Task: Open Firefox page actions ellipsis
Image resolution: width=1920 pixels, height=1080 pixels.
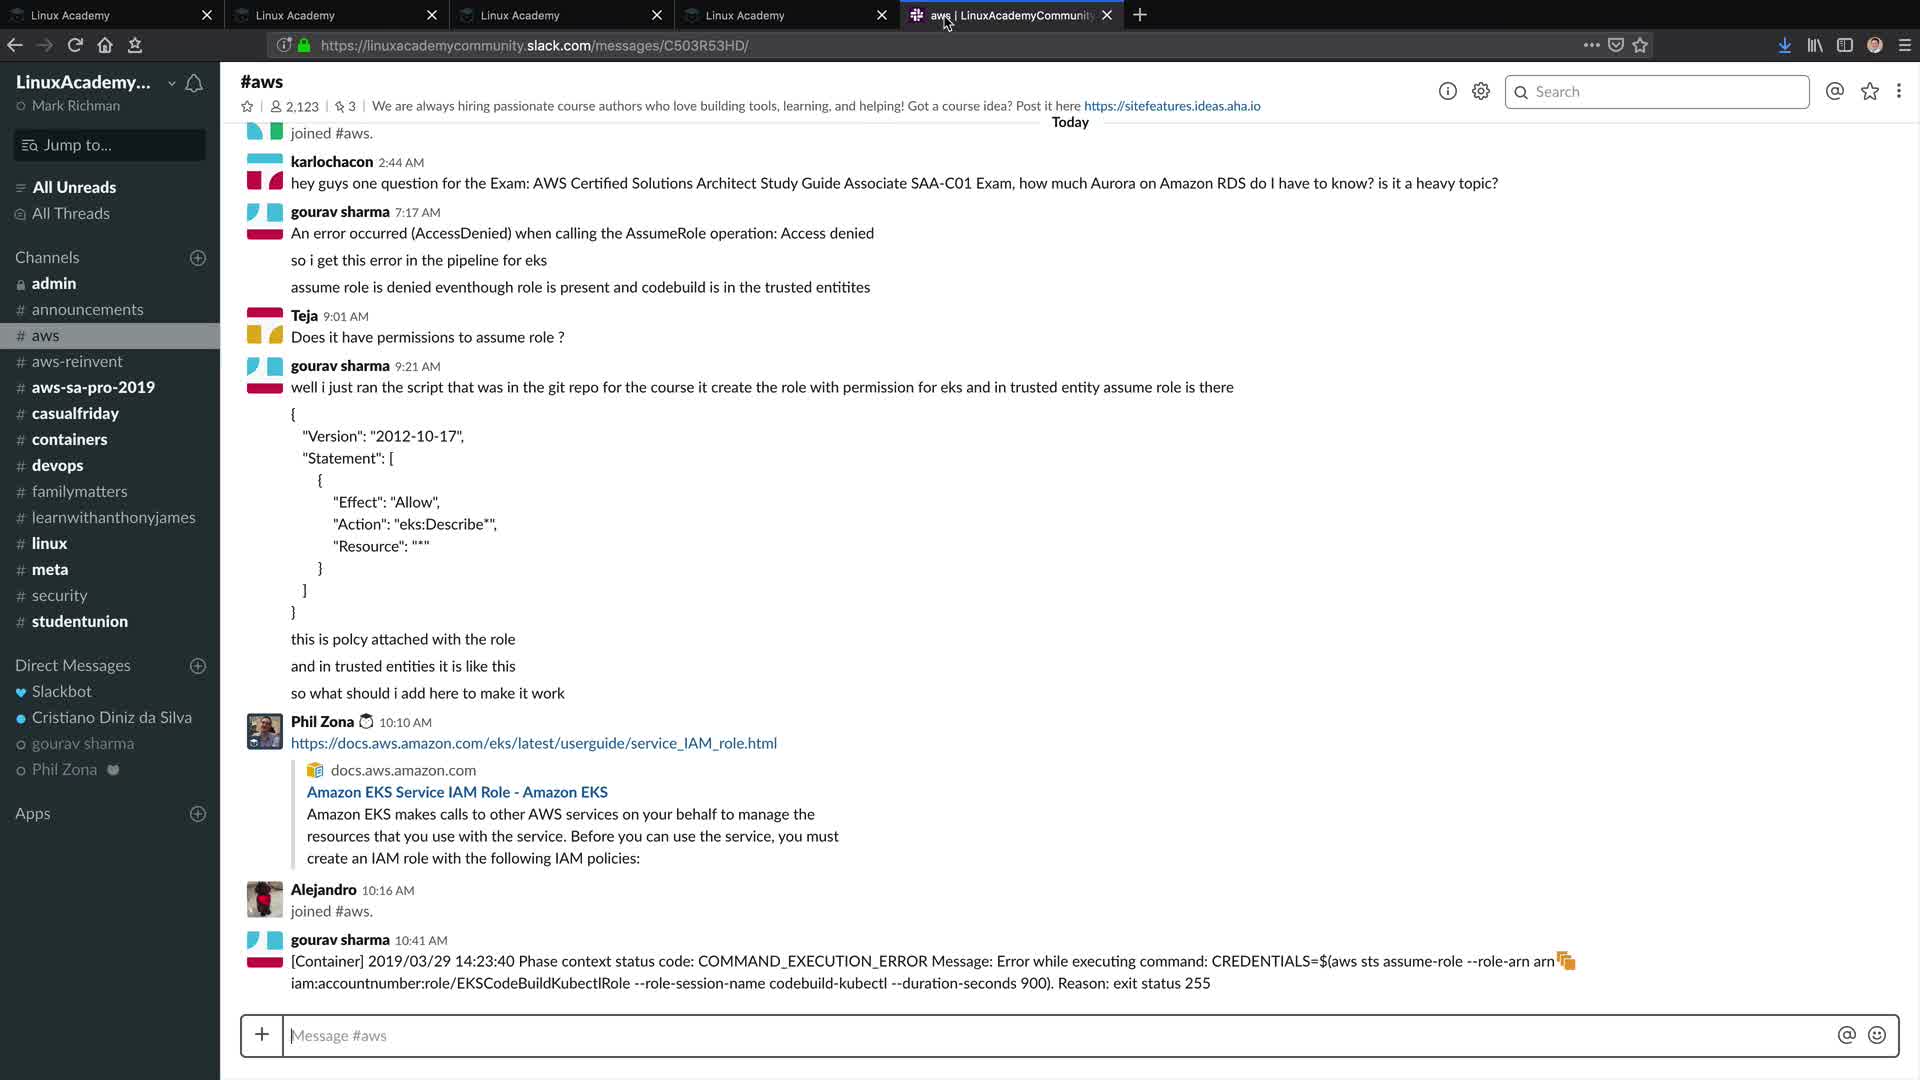Action: click(1591, 45)
